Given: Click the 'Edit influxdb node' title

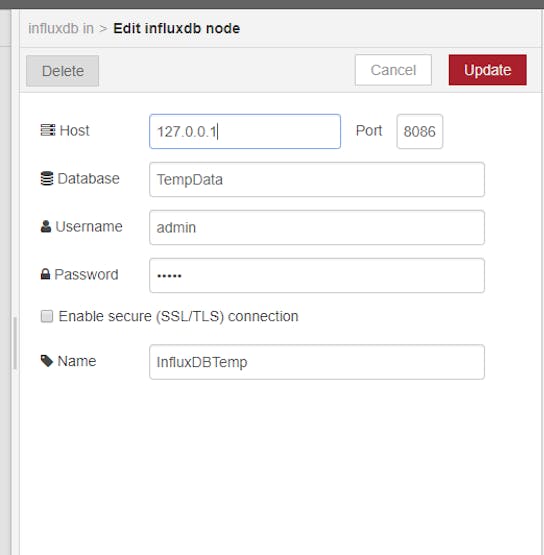Looking at the screenshot, I should click(x=177, y=28).
